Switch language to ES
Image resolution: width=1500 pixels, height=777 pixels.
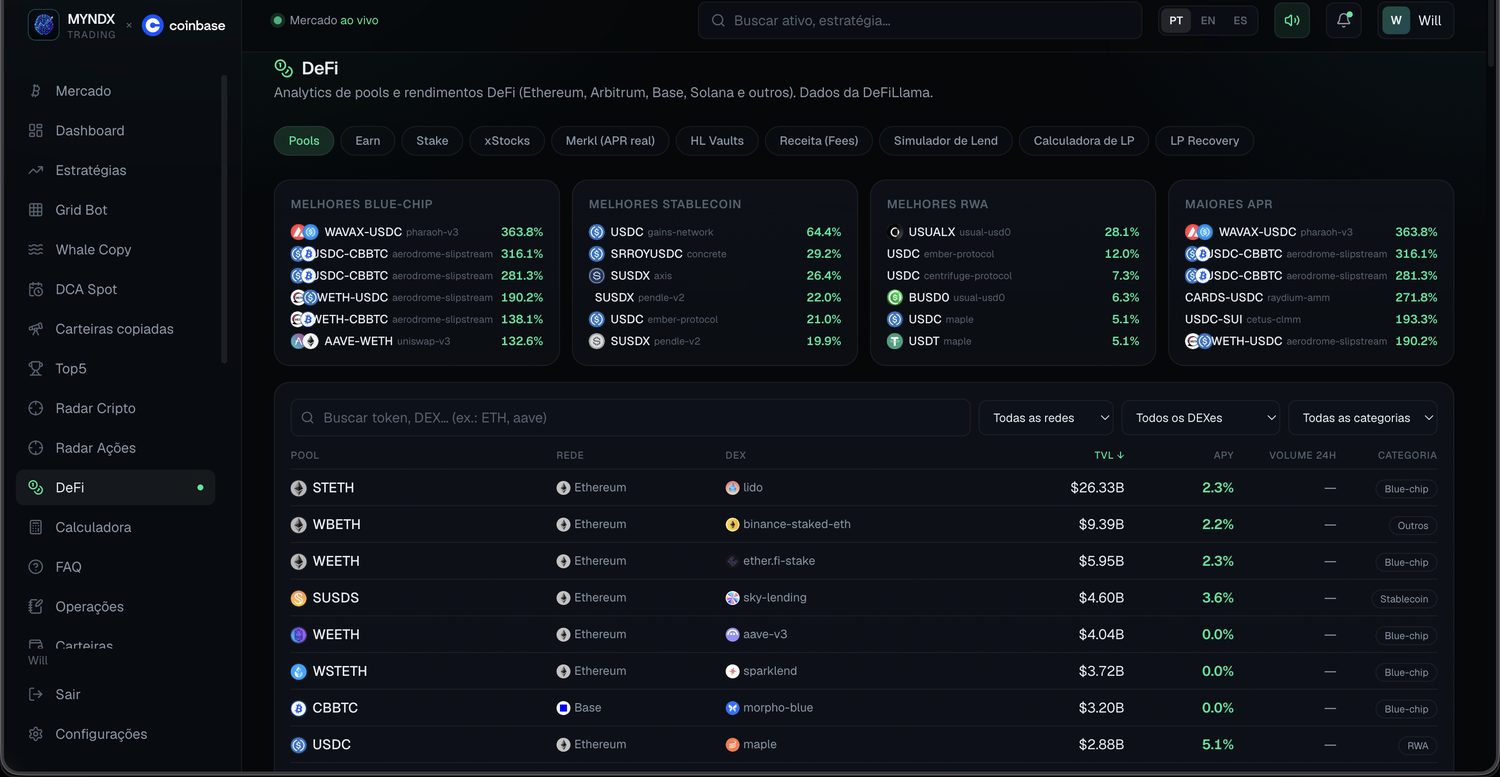(x=1240, y=20)
